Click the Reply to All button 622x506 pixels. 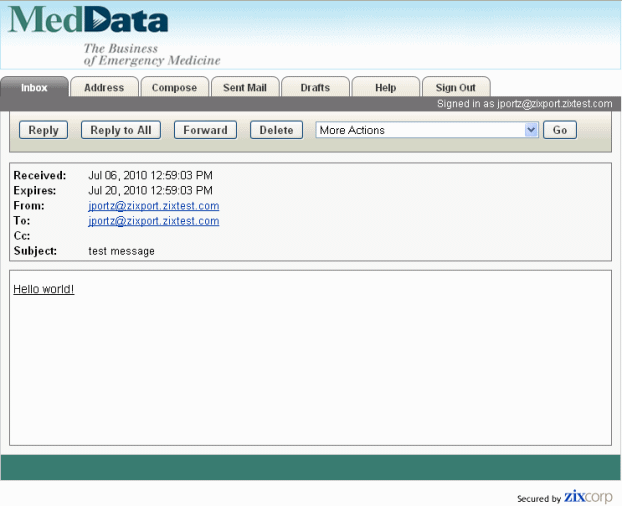point(121,130)
